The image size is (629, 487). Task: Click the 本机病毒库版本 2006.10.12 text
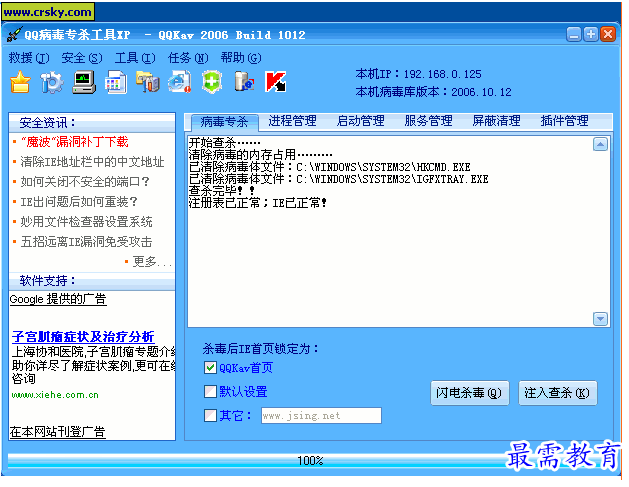(433, 92)
